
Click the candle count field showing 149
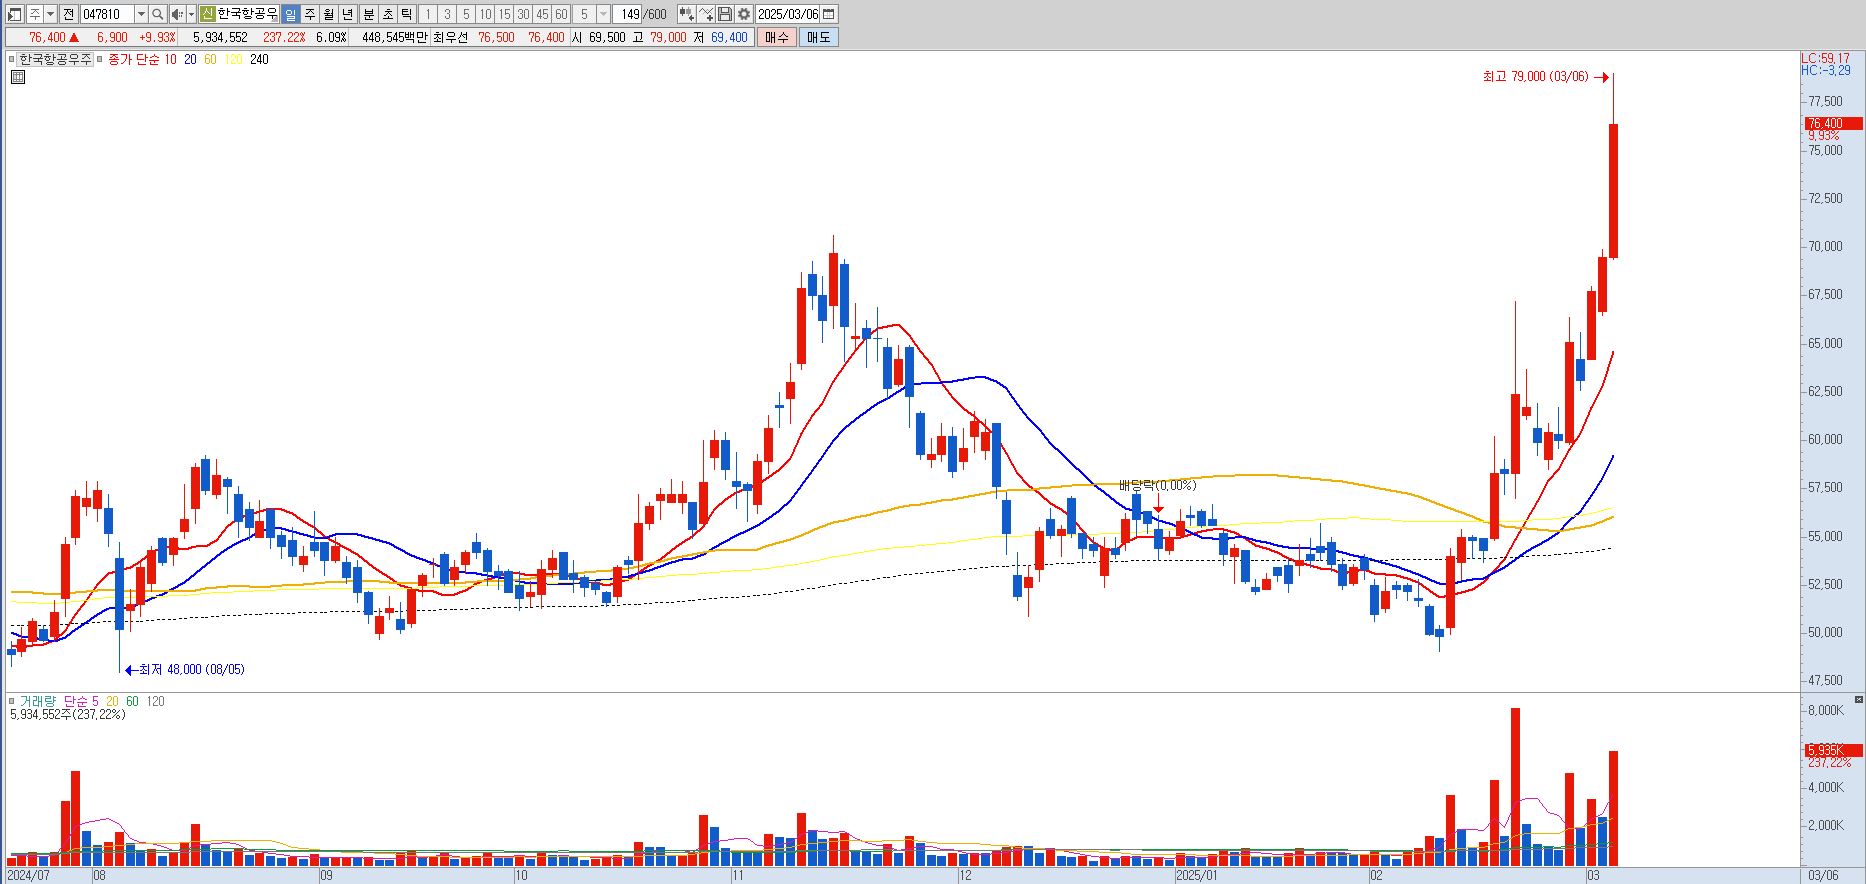(x=628, y=14)
